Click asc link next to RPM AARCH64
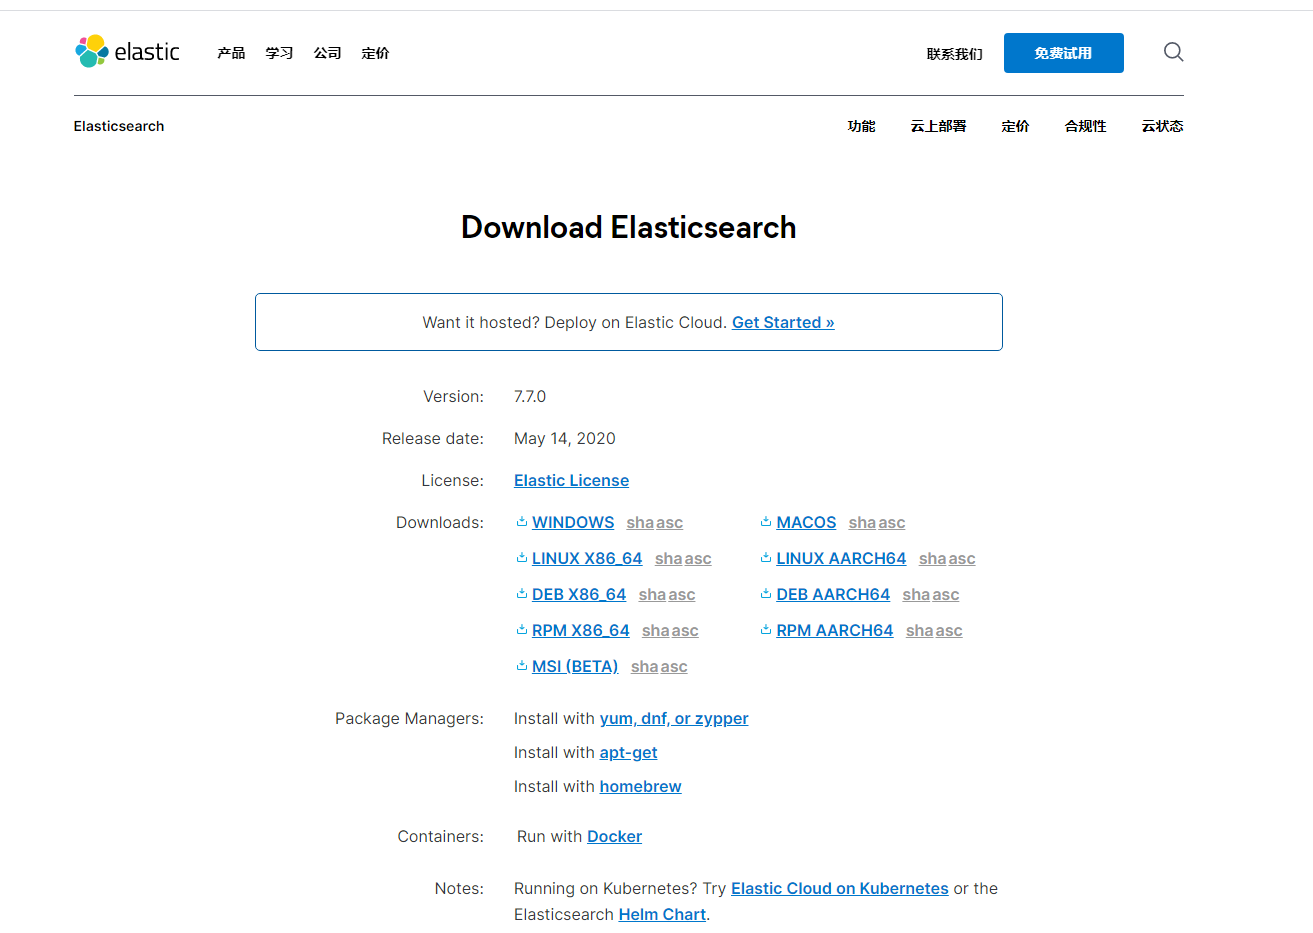 click(949, 631)
